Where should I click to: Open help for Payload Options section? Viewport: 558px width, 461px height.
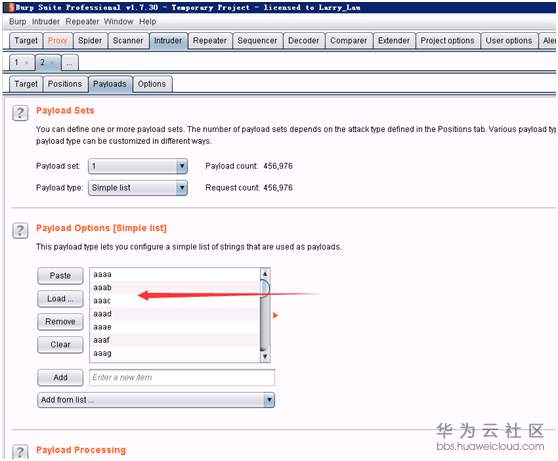coord(20,230)
